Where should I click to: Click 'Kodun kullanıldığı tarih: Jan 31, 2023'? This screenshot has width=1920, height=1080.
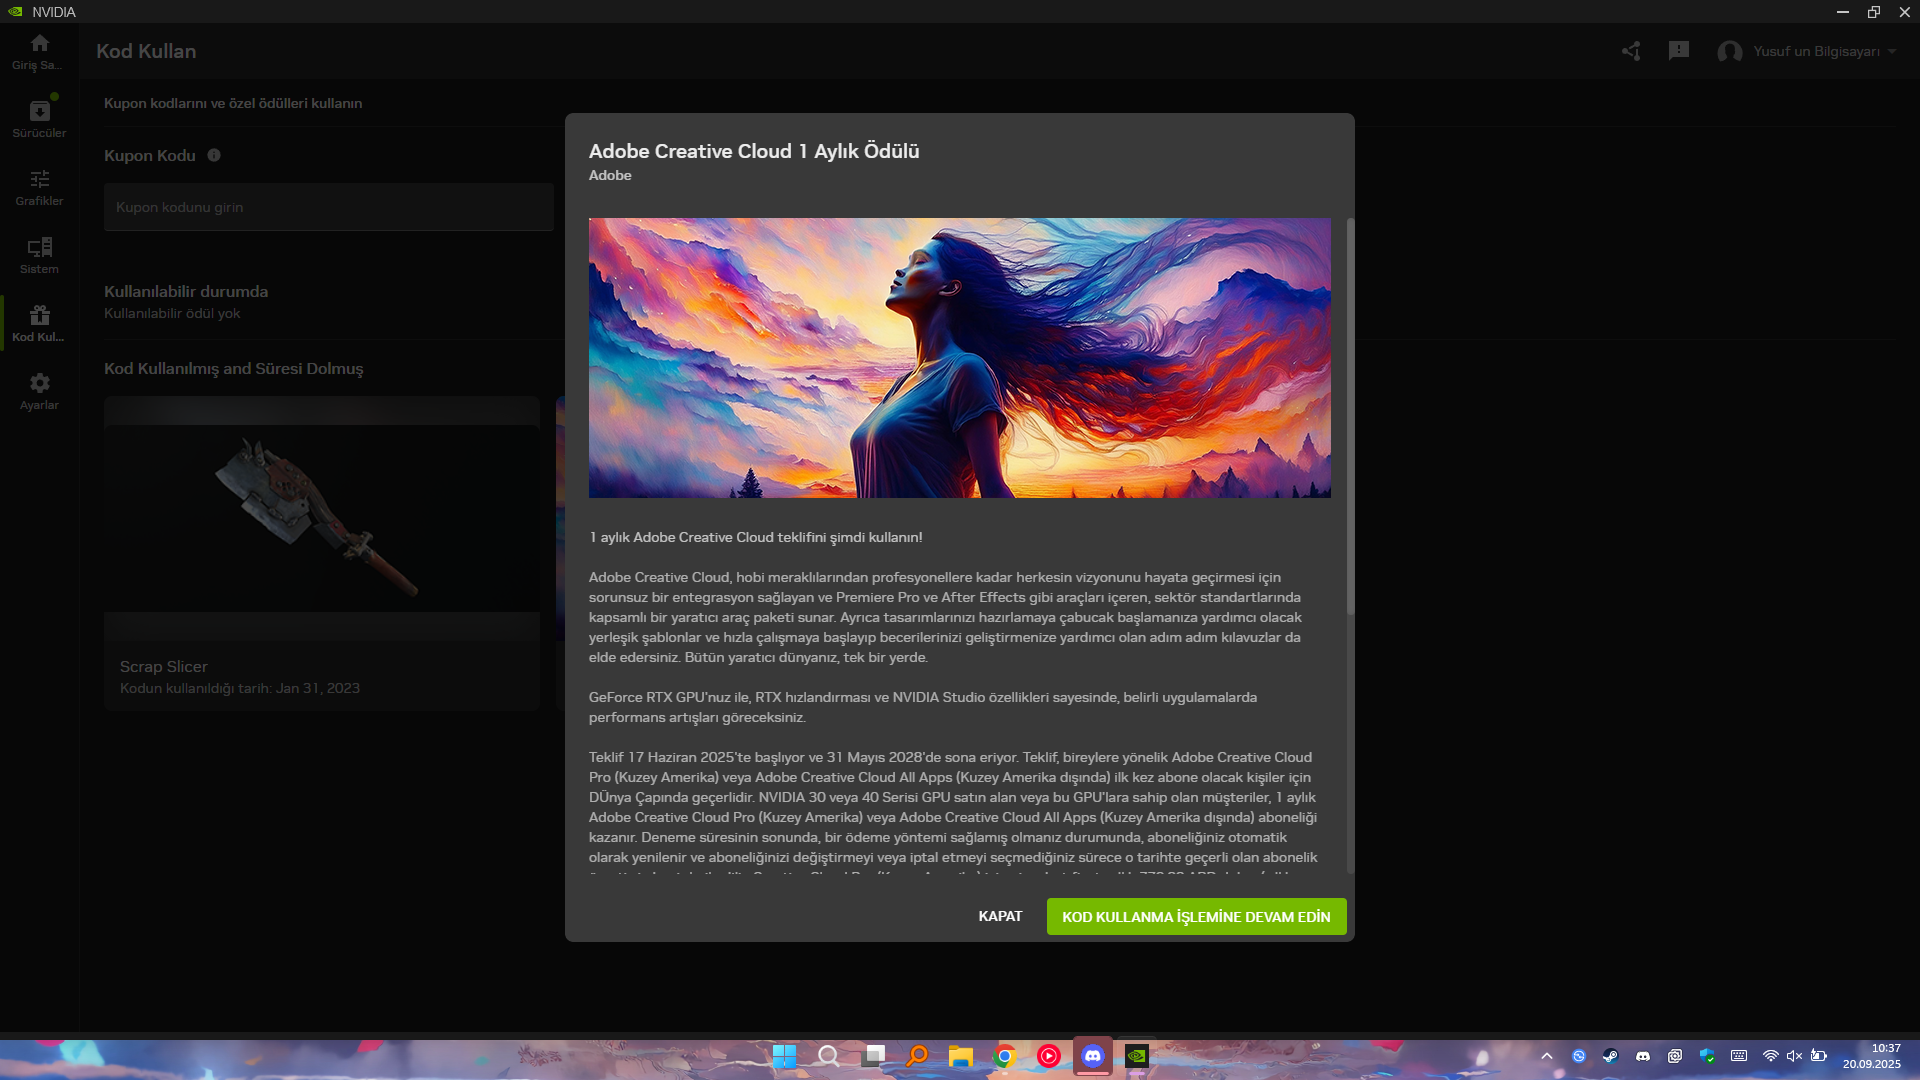(x=240, y=688)
